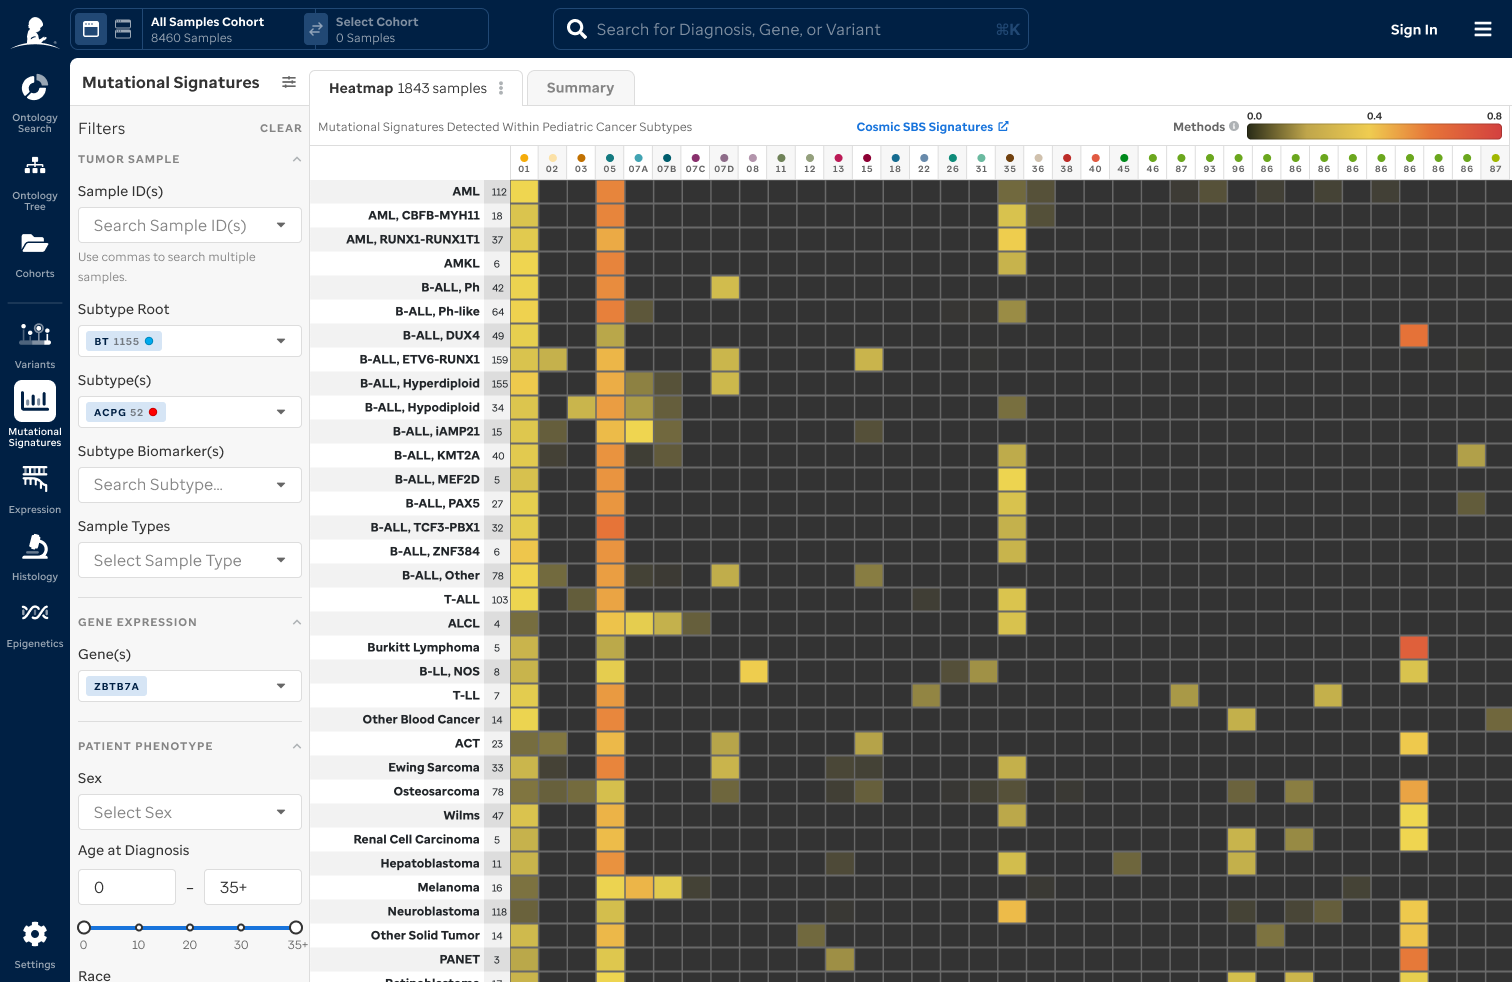This screenshot has width=1512, height=982.
Task: Click the right handle of age slider
Action: [295, 927]
